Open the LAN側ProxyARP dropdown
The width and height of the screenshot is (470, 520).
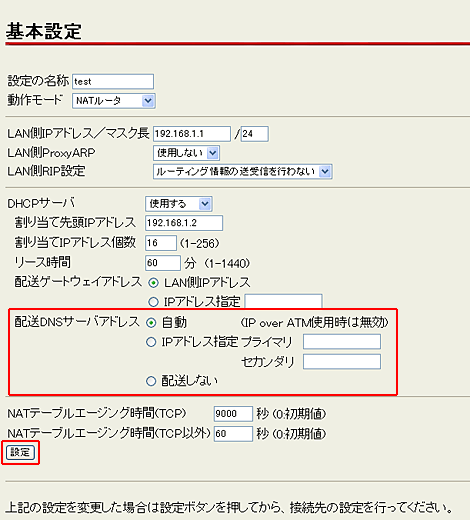[186, 153]
